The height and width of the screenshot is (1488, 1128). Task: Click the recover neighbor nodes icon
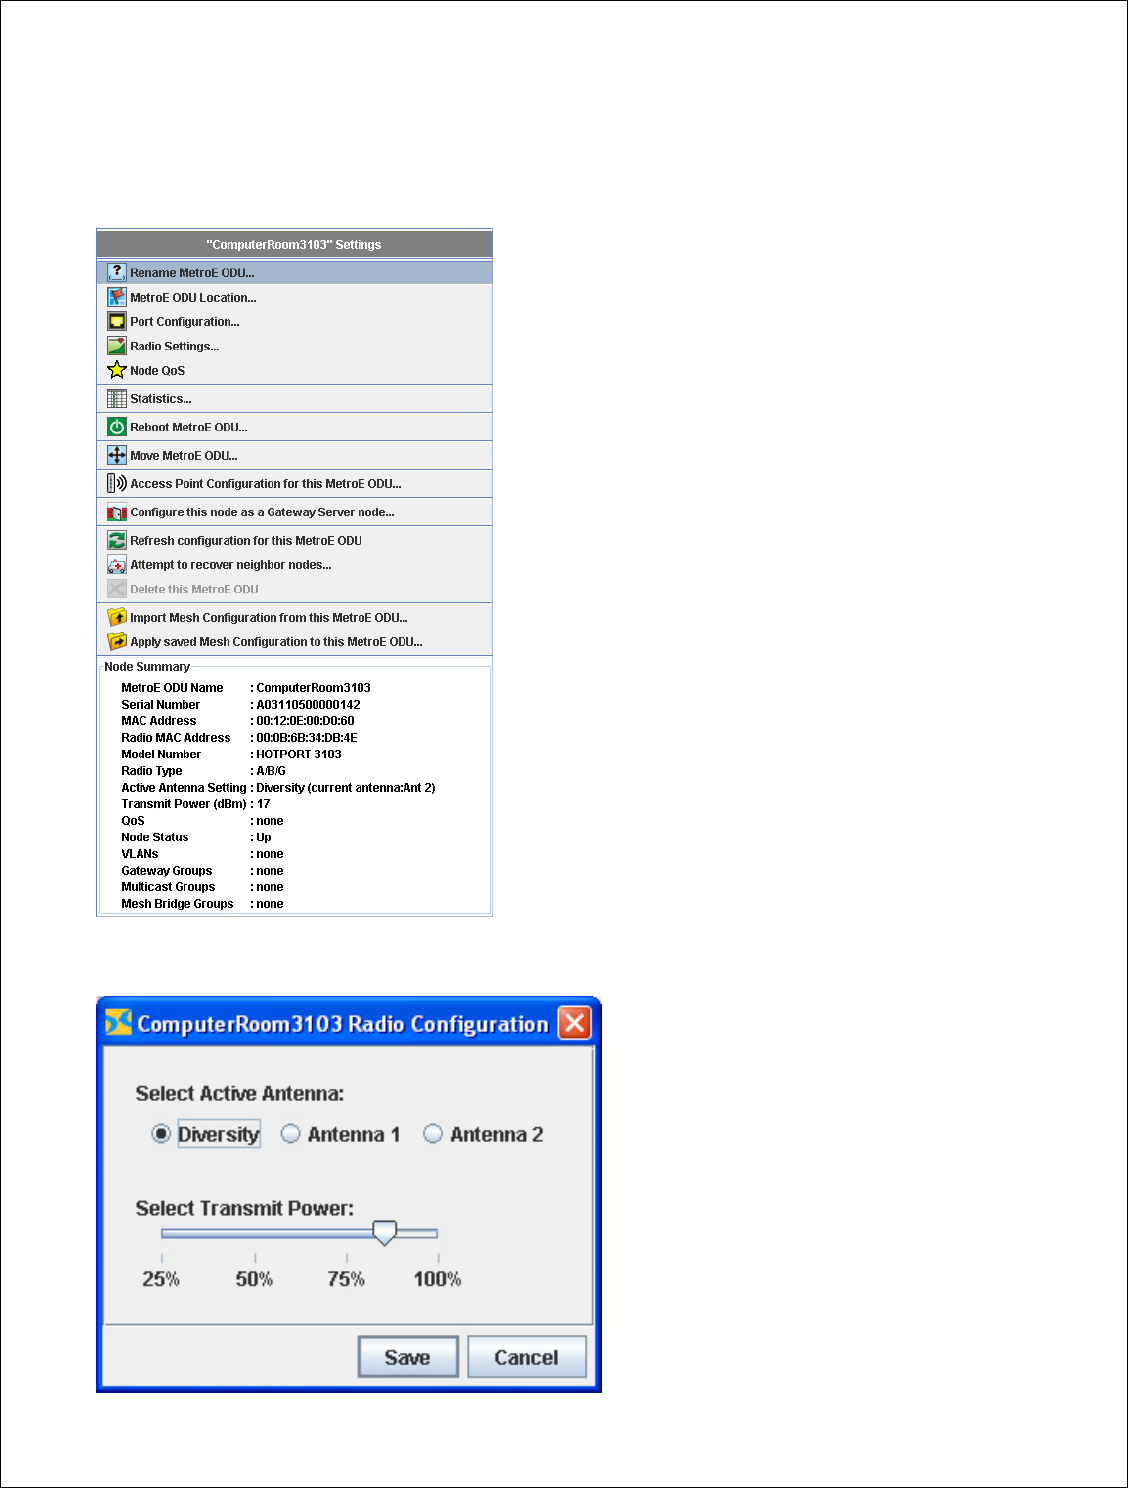tap(117, 565)
